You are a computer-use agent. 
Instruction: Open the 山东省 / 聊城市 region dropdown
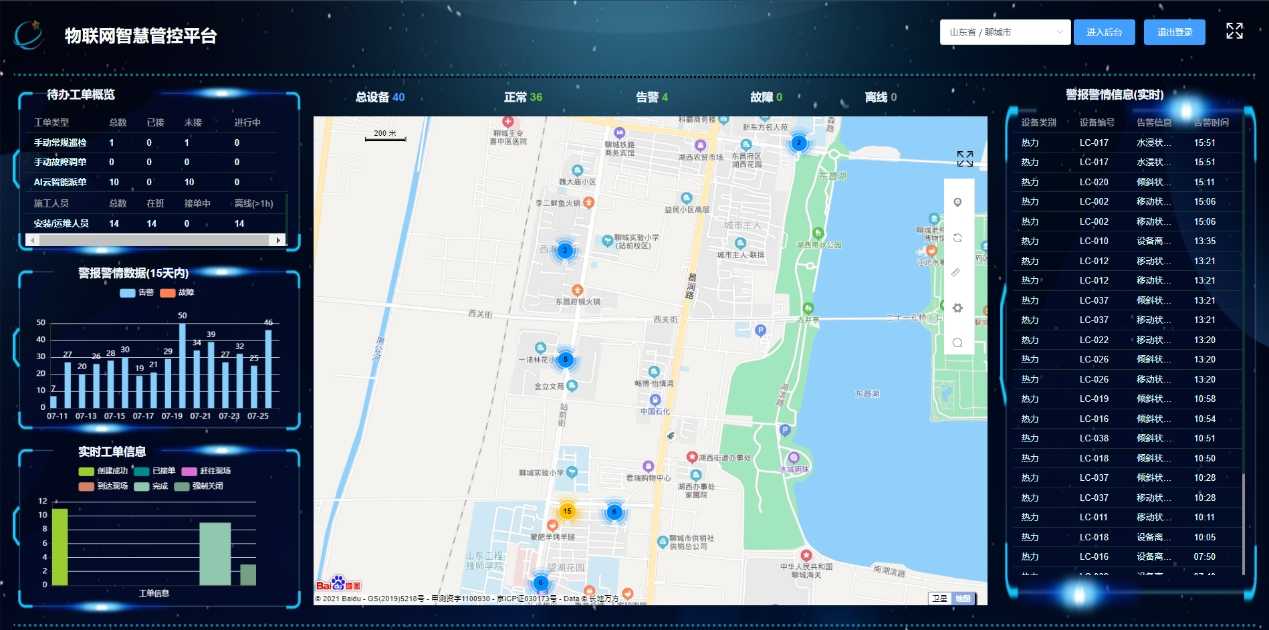click(1004, 32)
